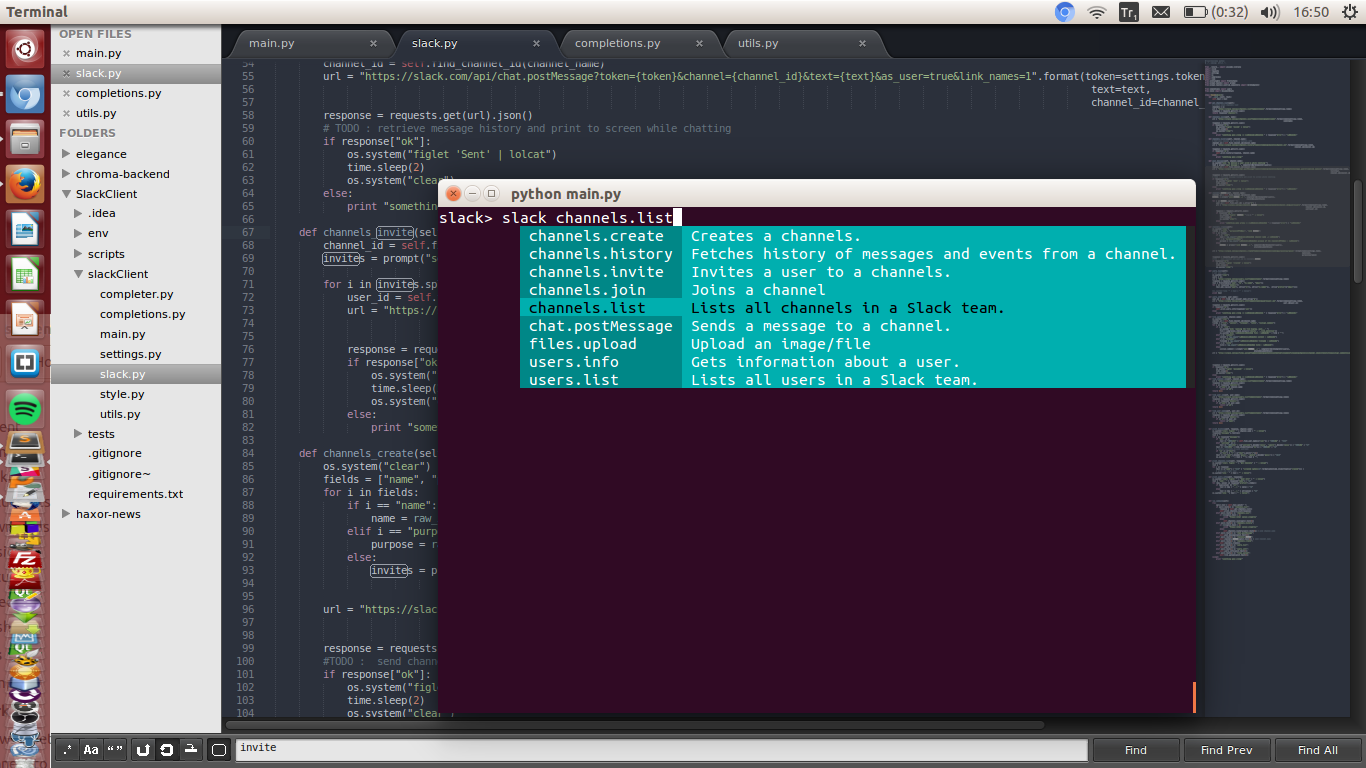The height and width of the screenshot is (768, 1366).
Task: Open the Wi-Fi network menu
Action: pyautogui.click(x=1097, y=12)
